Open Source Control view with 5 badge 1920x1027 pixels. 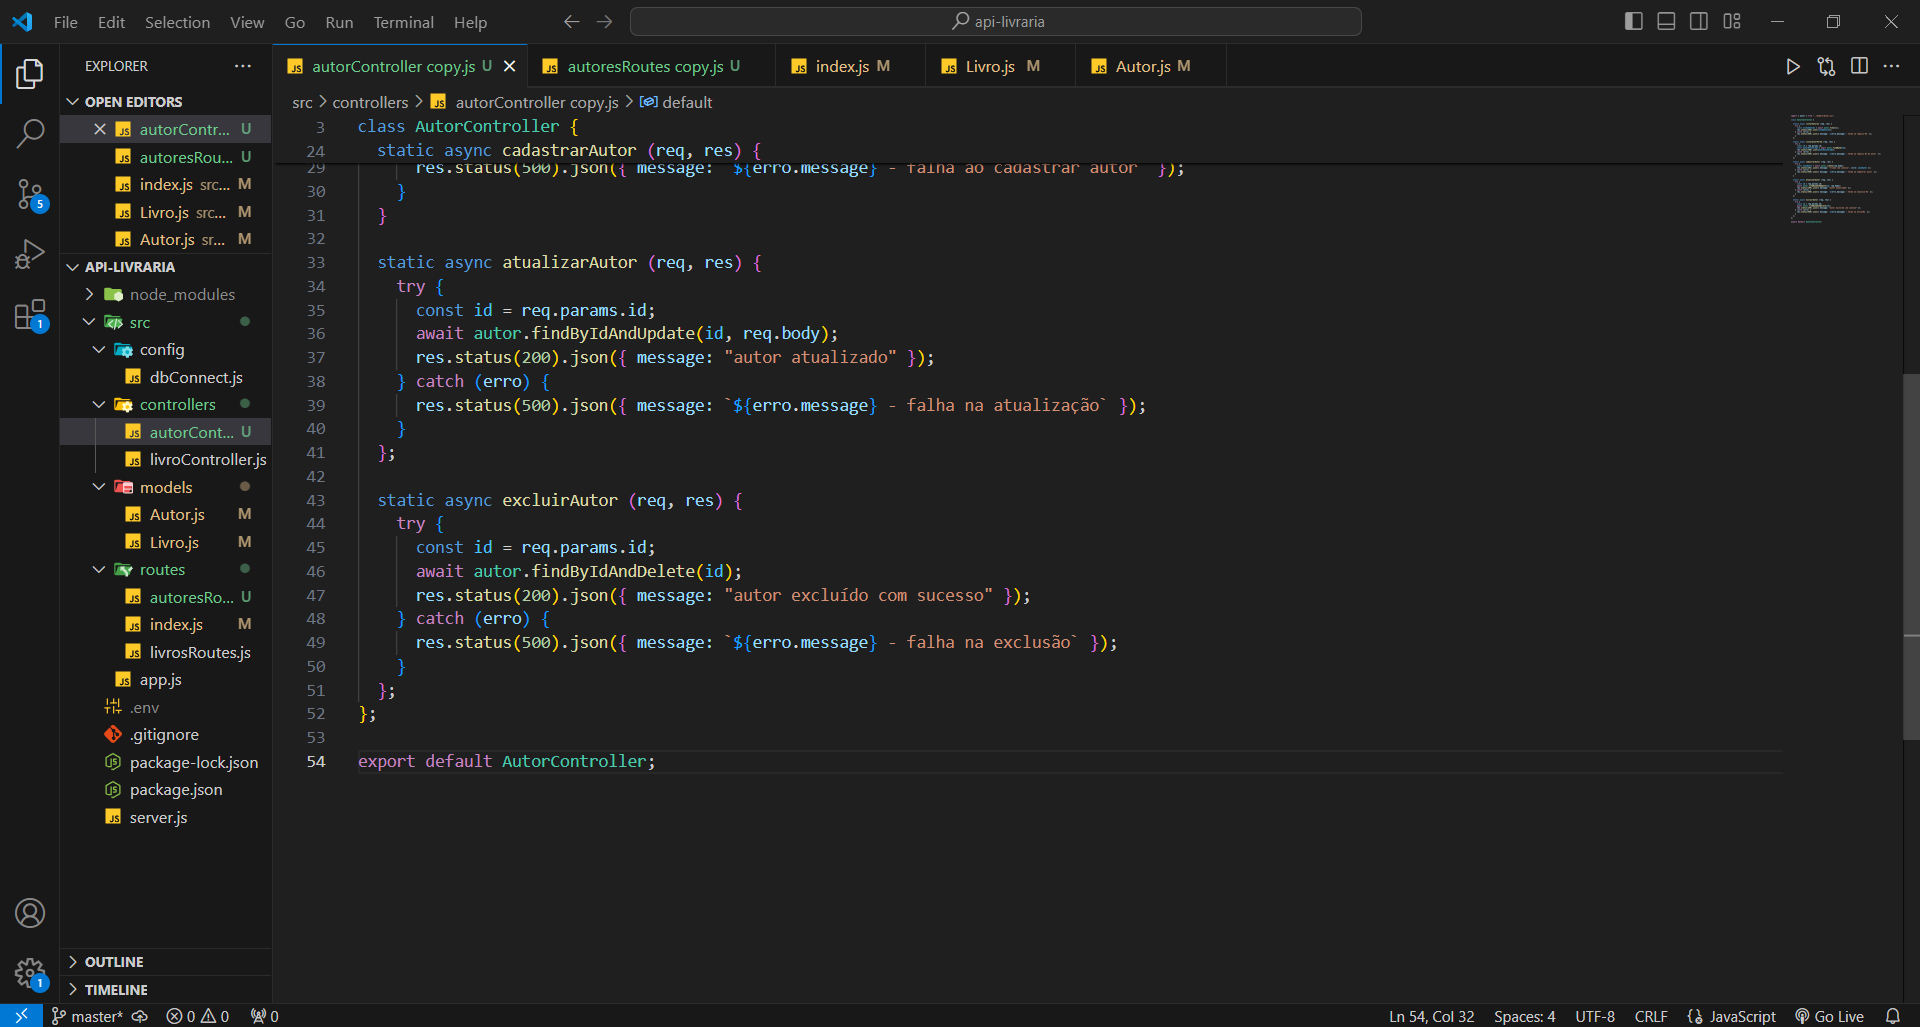click(x=30, y=194)
